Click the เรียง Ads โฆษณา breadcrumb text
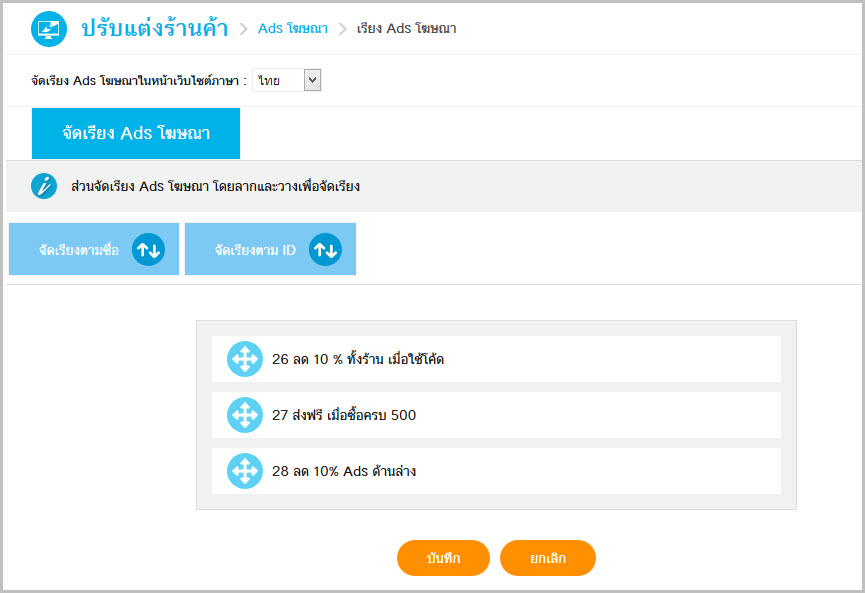 tap(407, 29)
